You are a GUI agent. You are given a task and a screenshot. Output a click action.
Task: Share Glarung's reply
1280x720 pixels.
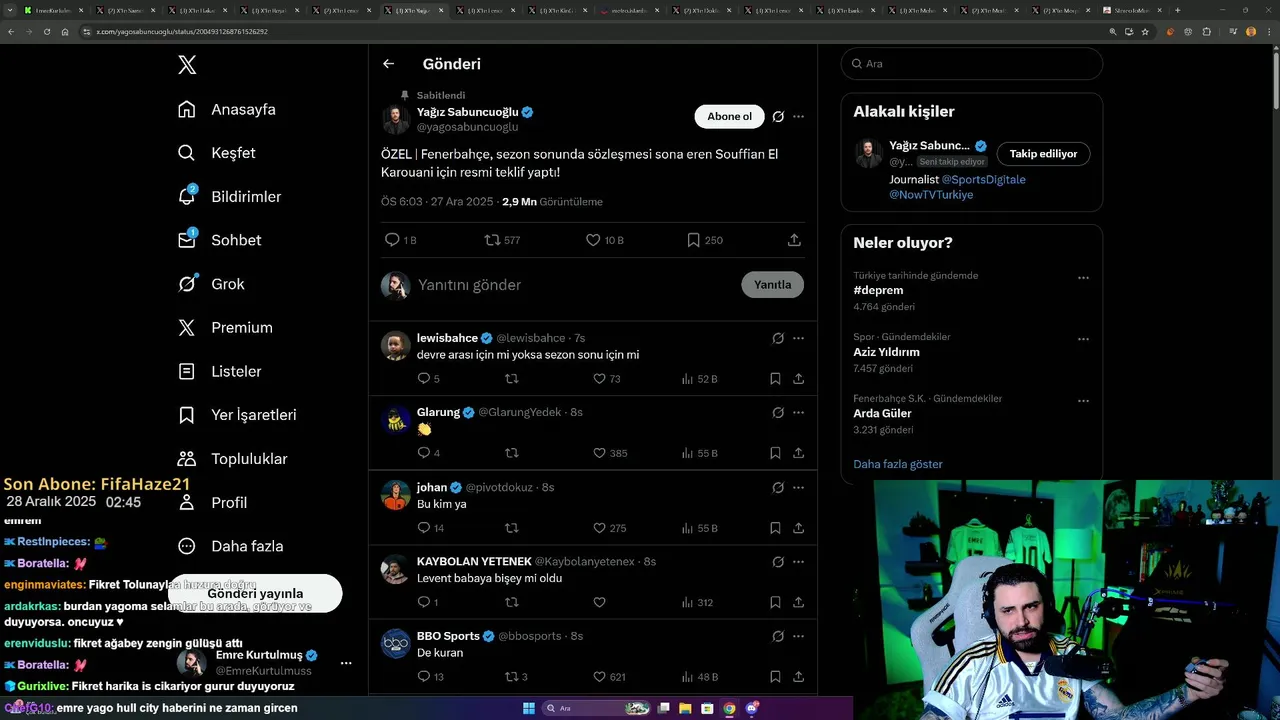coord(798,453)
